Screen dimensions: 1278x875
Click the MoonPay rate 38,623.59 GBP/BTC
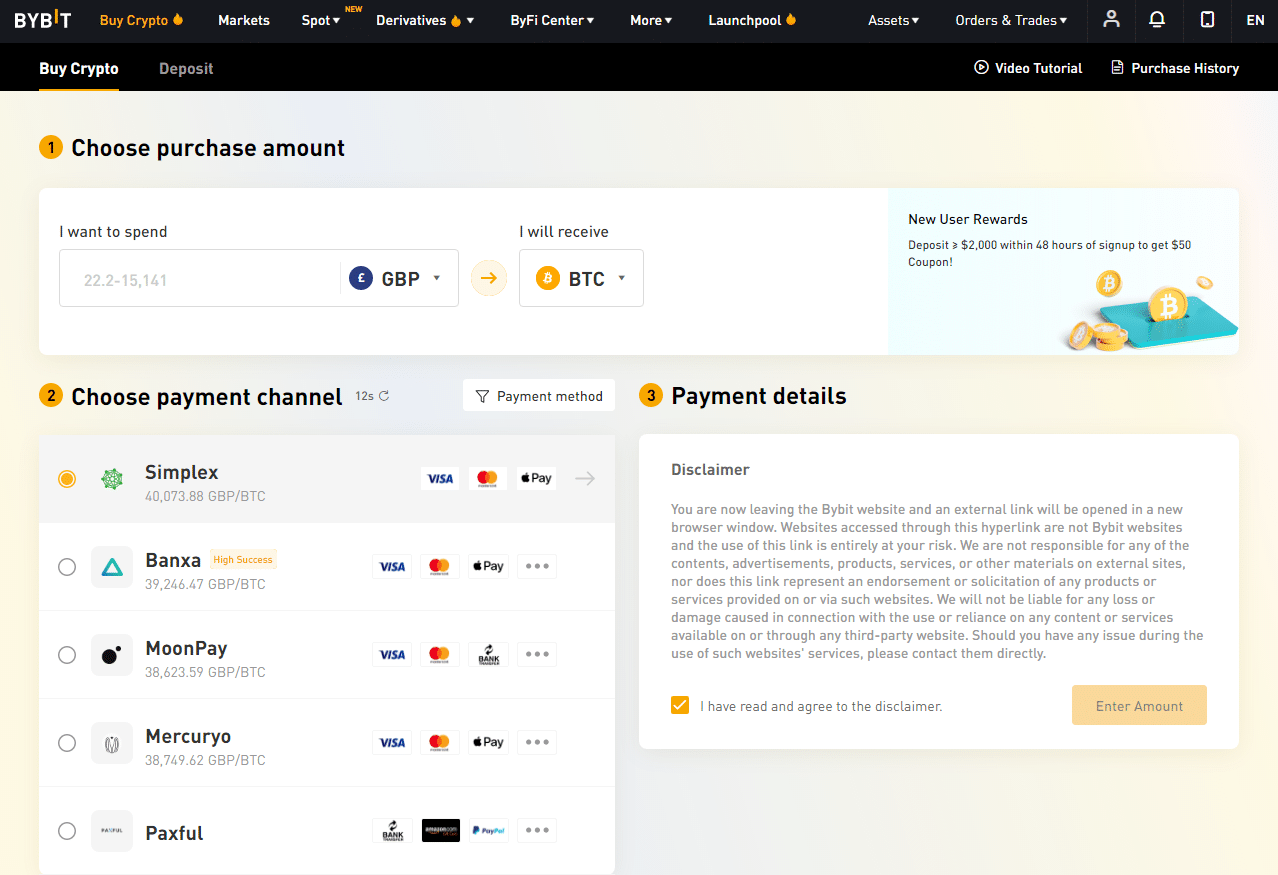(x=205, y=672)
